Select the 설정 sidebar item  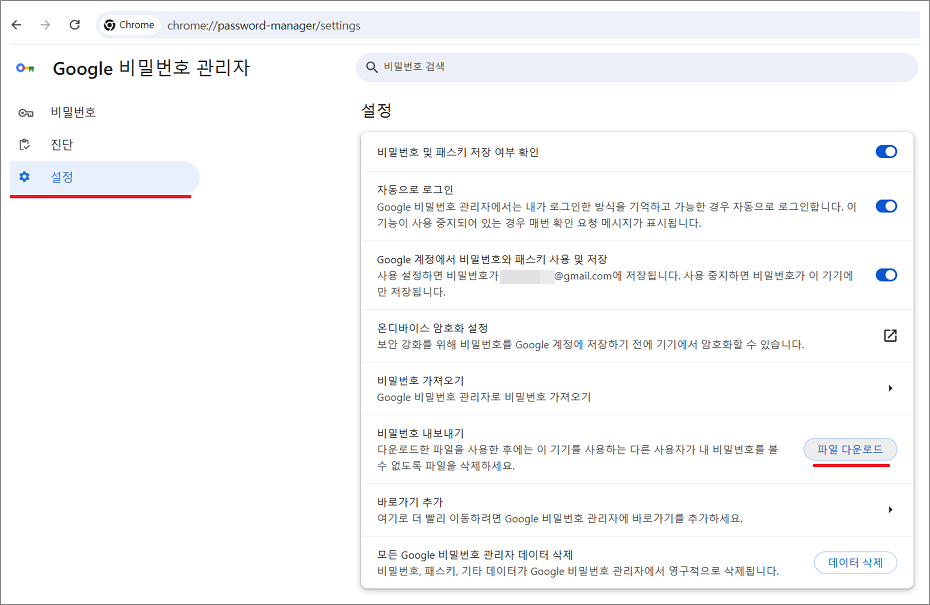(104, 177)
